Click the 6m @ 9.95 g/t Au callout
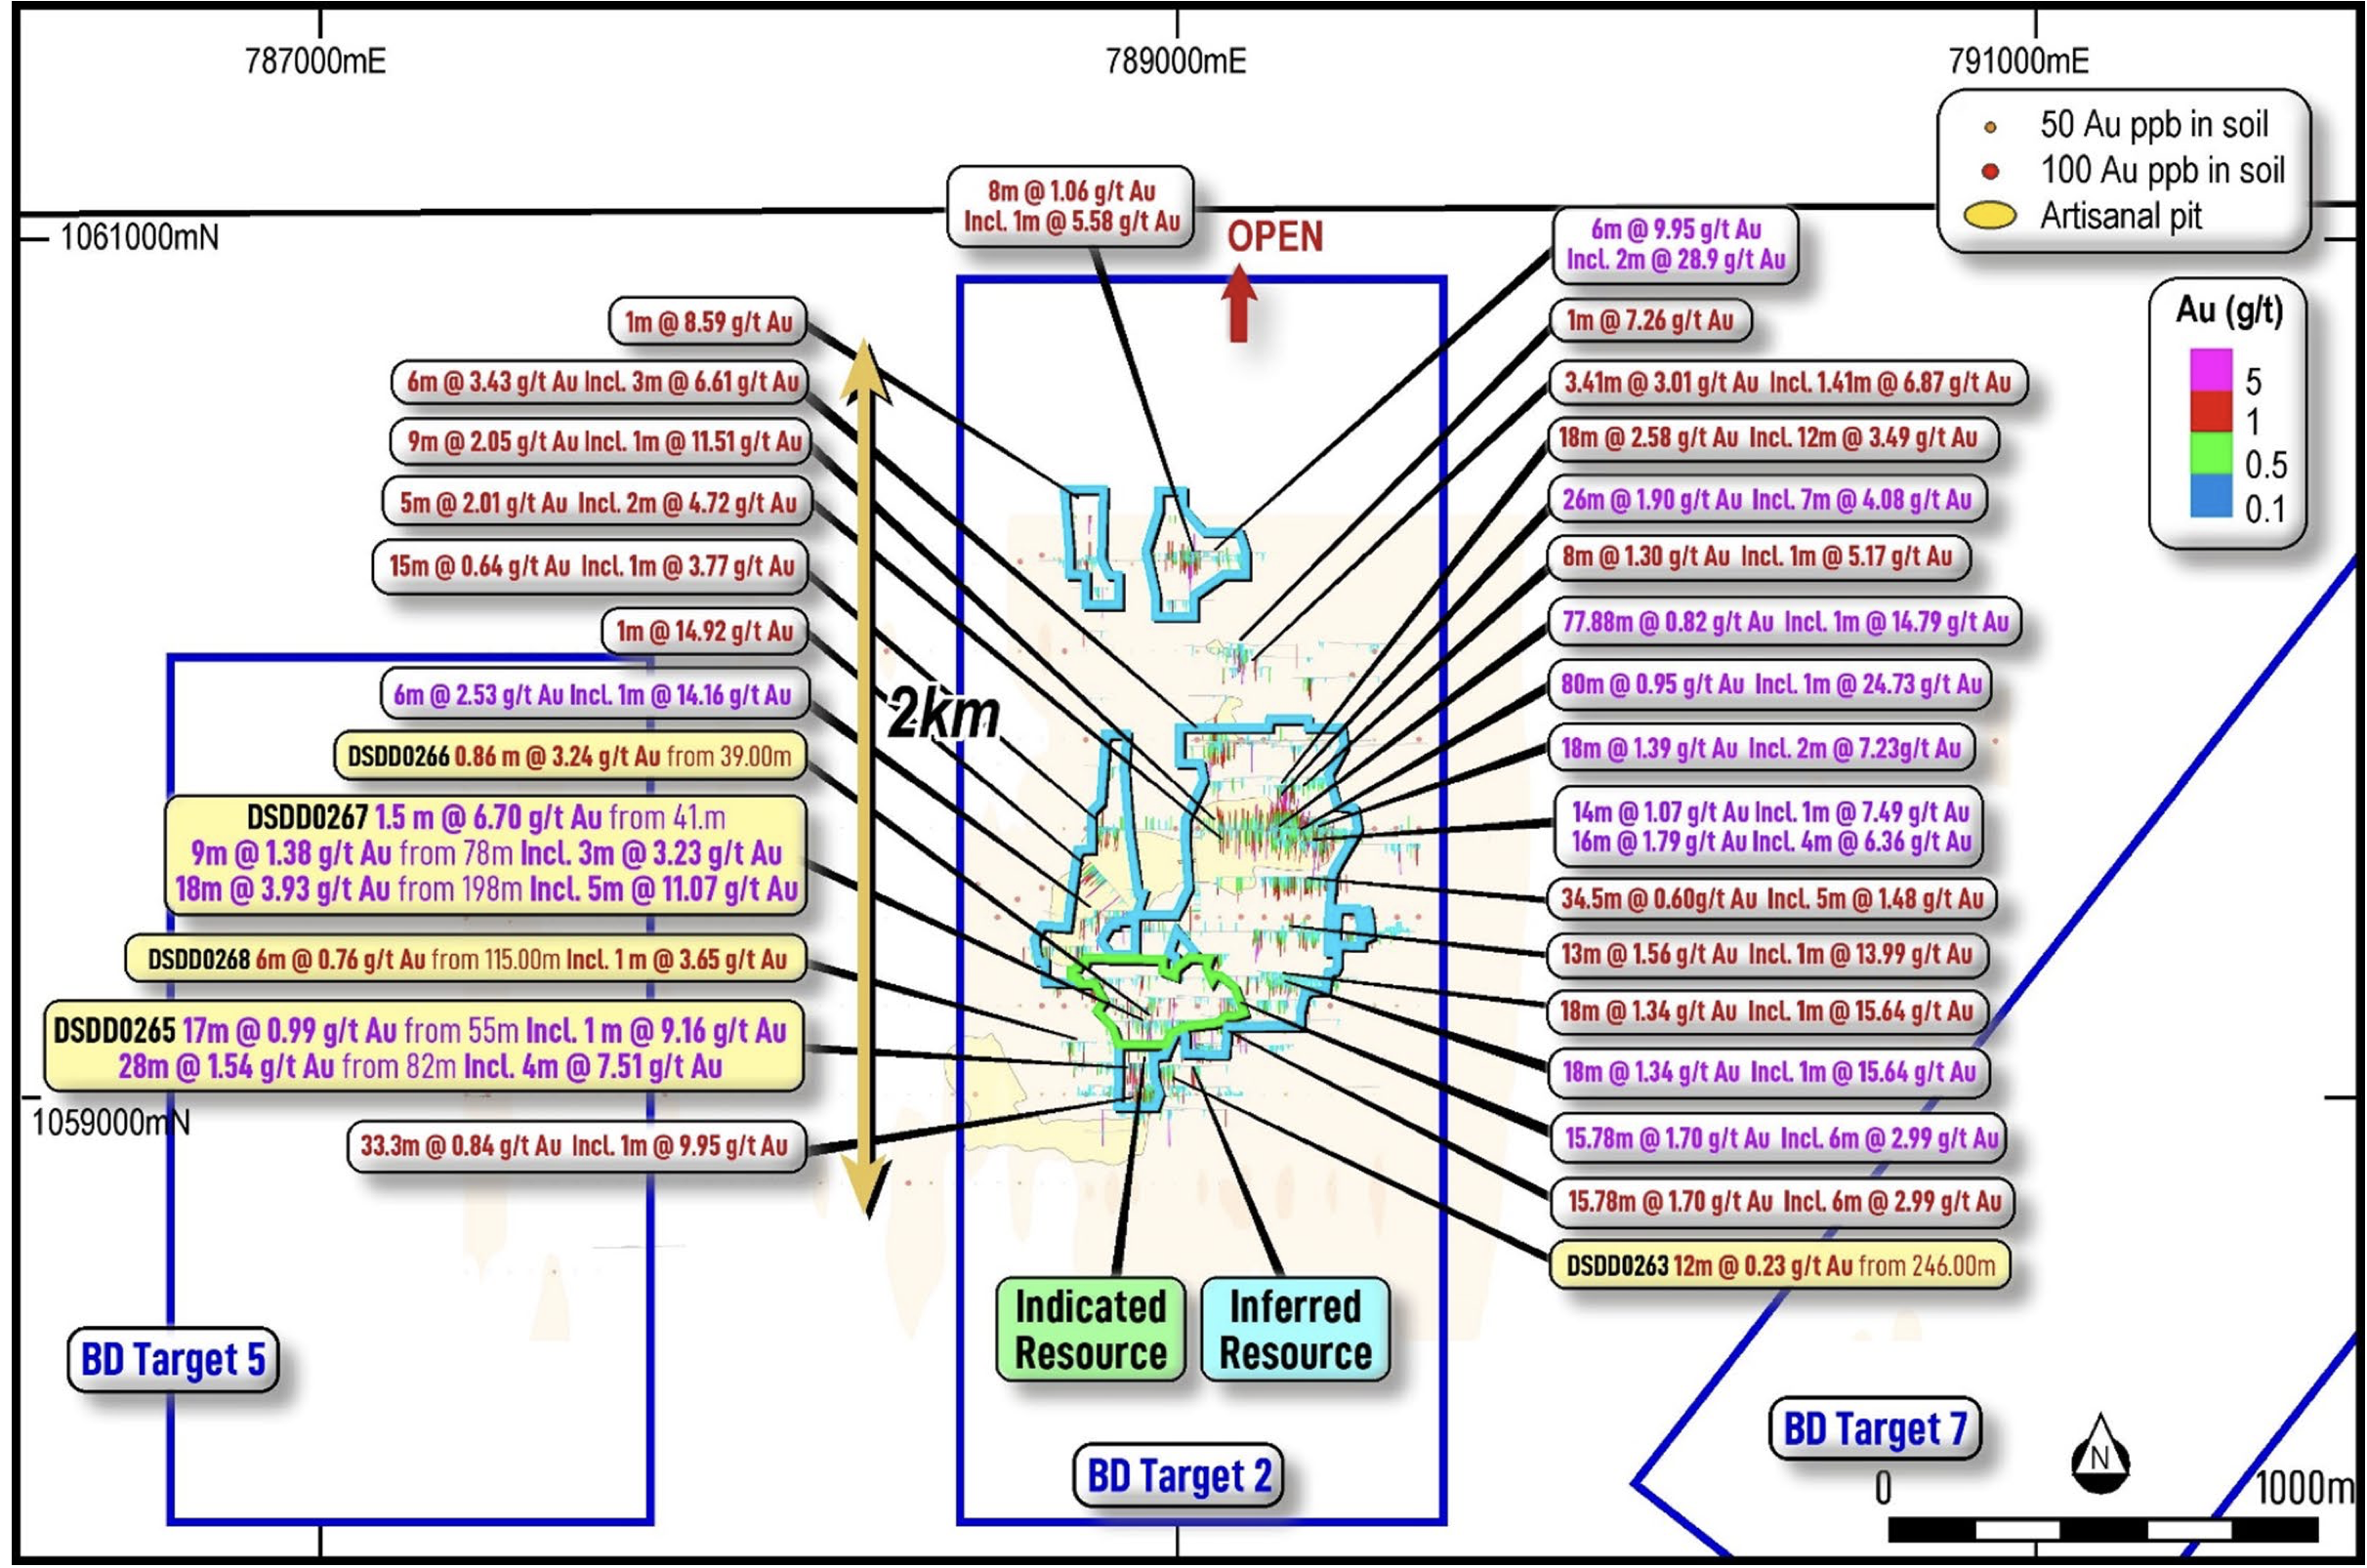The height and width of the screenshot is (1568, 2367). (x=1675, y=245)
